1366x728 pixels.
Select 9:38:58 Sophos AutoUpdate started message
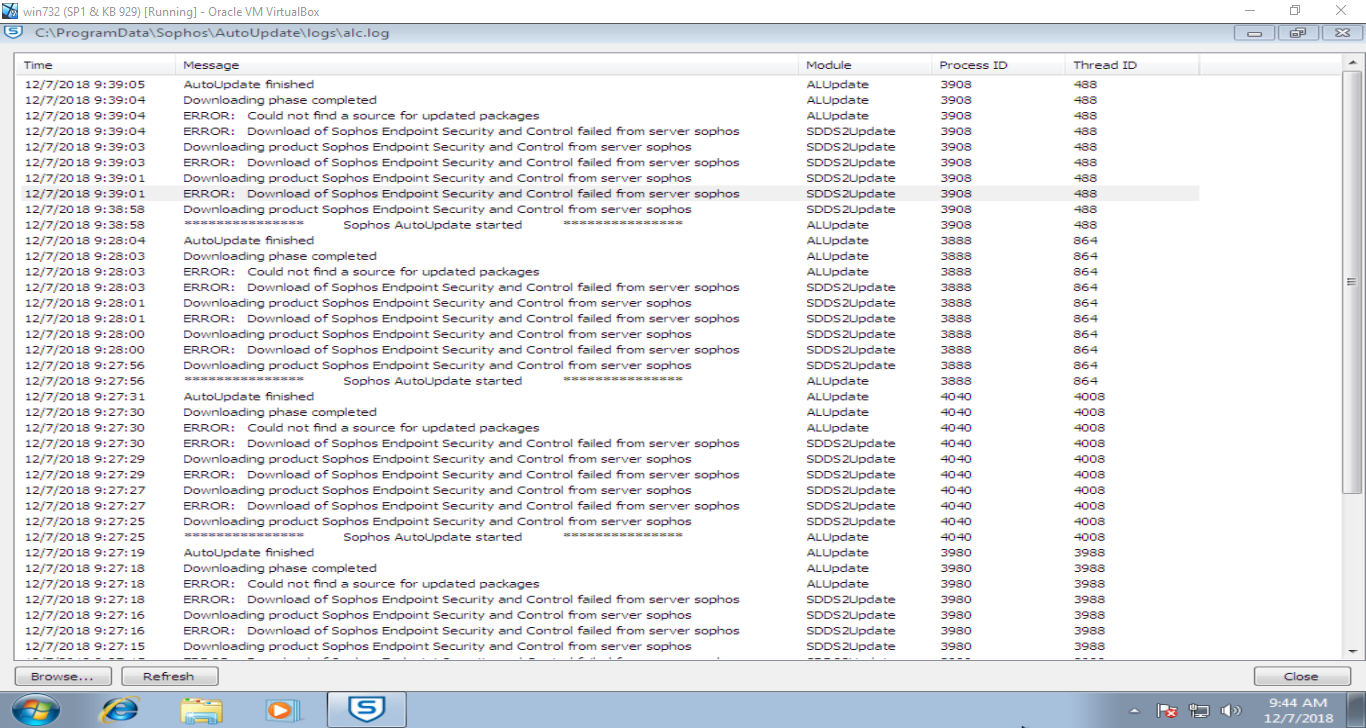(x=433, y=225)
